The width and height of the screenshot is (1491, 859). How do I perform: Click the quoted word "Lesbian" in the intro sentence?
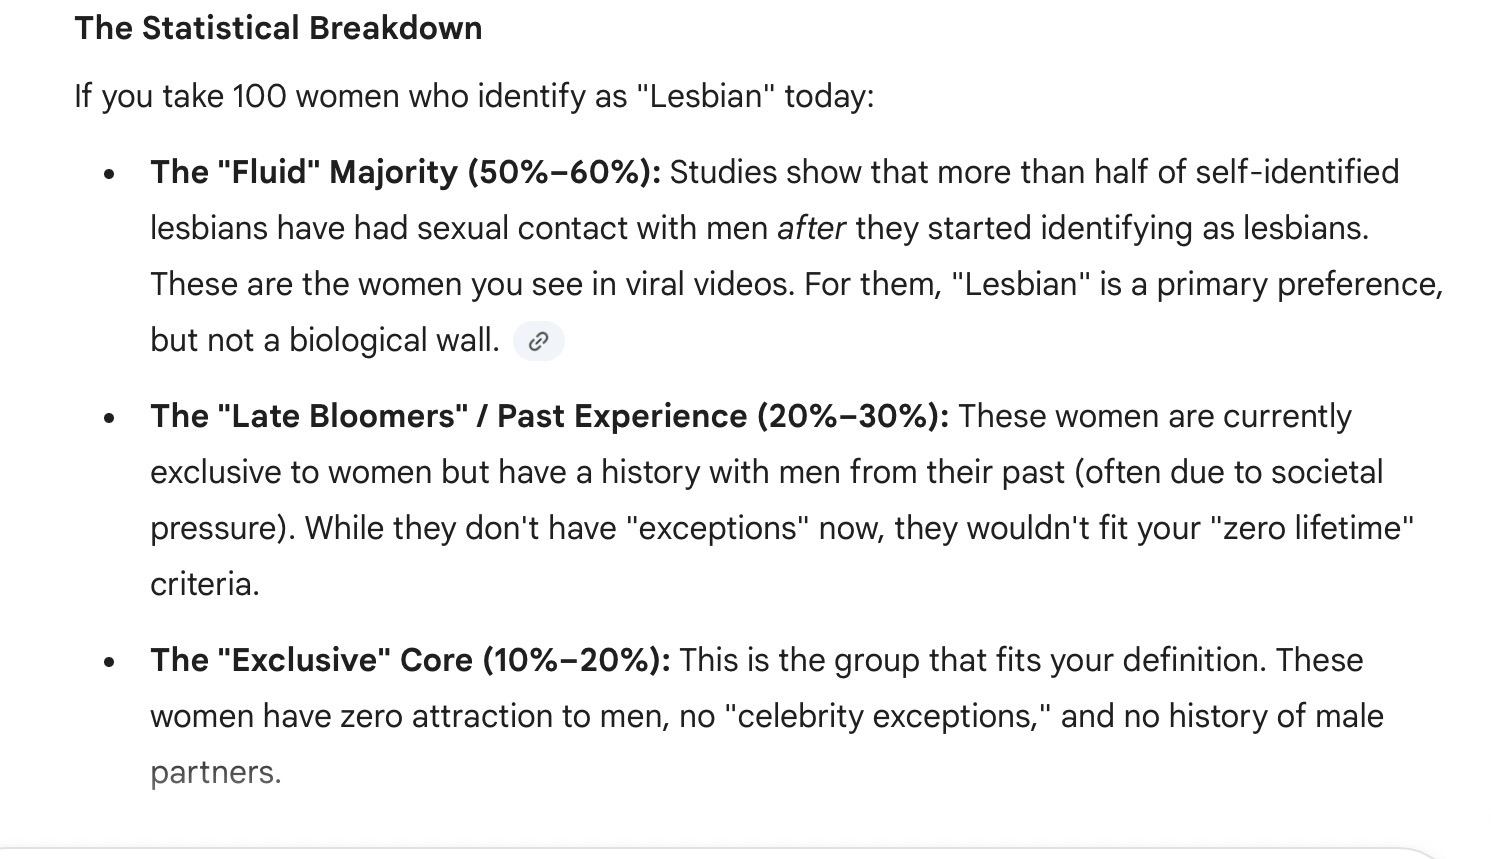coord(706,97)
